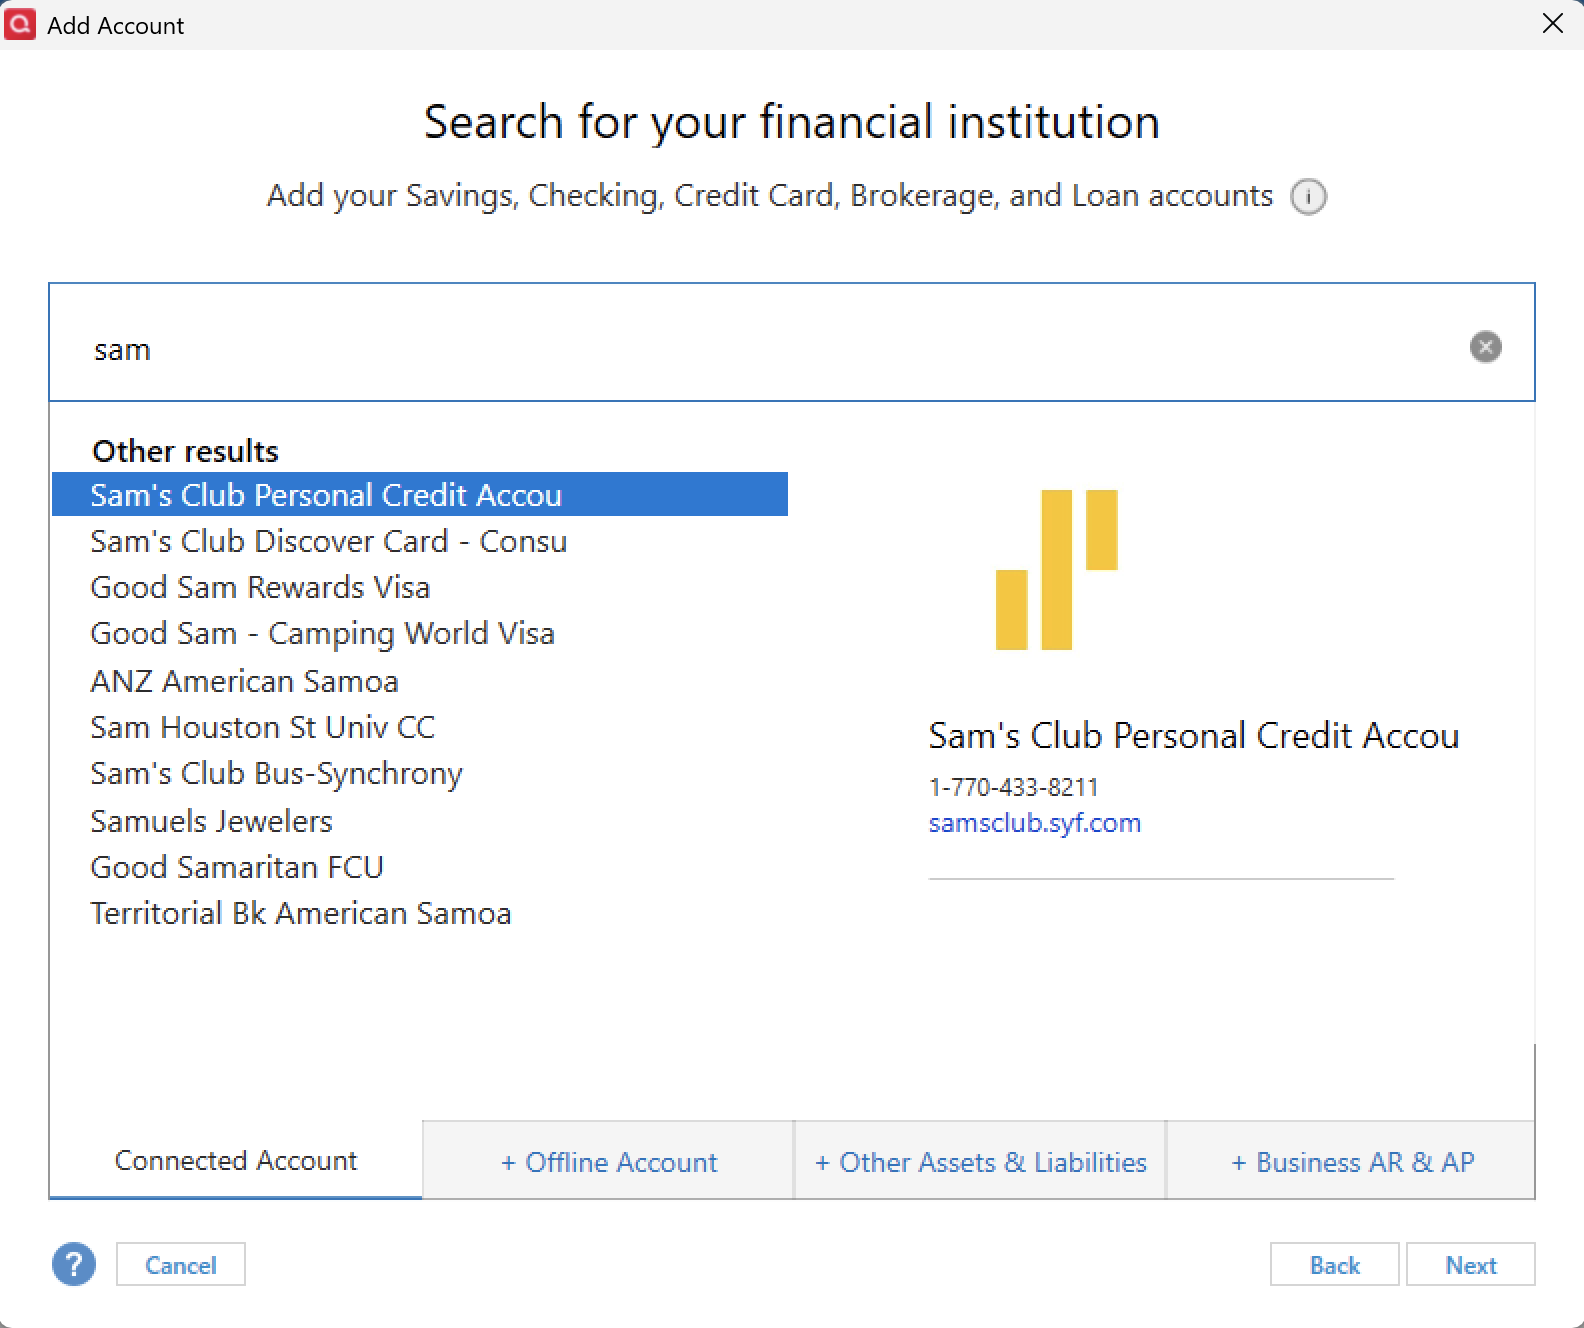Switch to the Offline Account tab
Screen dimensions: 1584x1328
[x=608, y=1162]
